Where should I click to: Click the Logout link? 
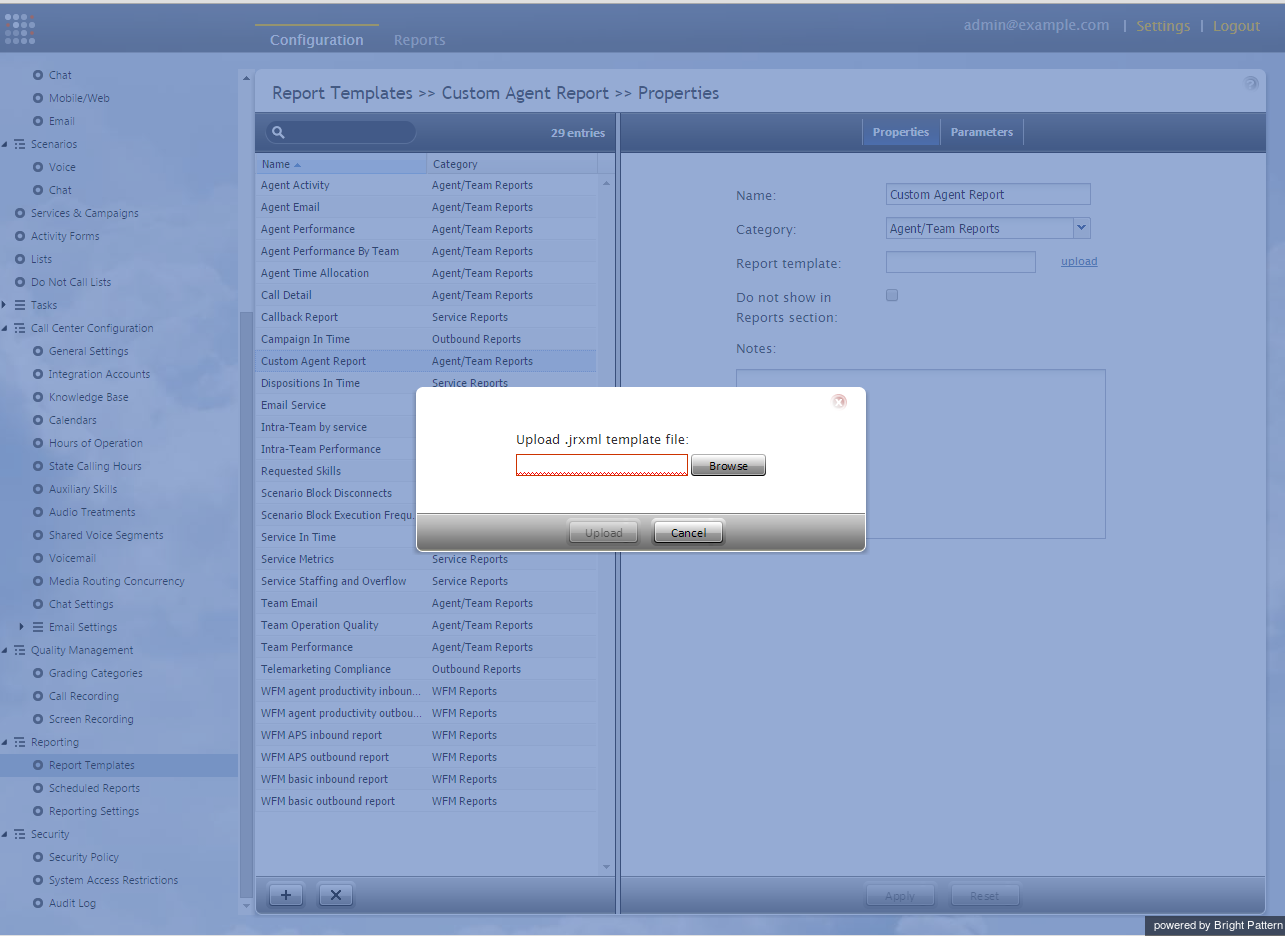pyautogui.click(x=1236, y=26)
